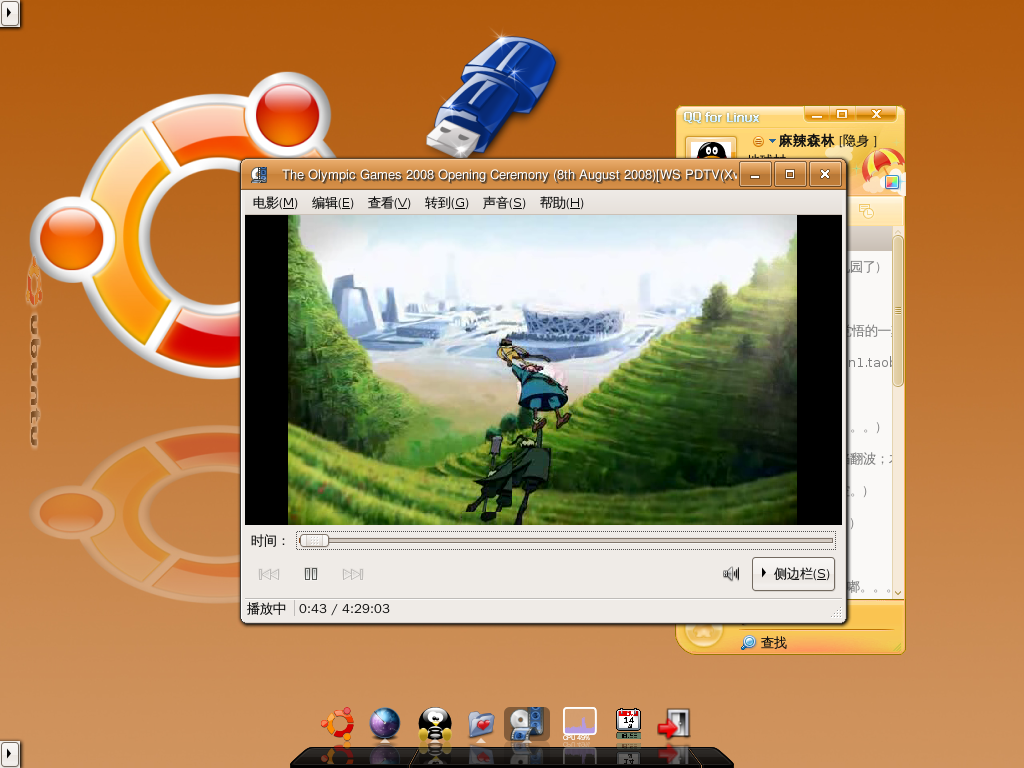Click the colorful square icon in QQ
The height and width of the screenshot is (768, 1024).
click(892, 182)
